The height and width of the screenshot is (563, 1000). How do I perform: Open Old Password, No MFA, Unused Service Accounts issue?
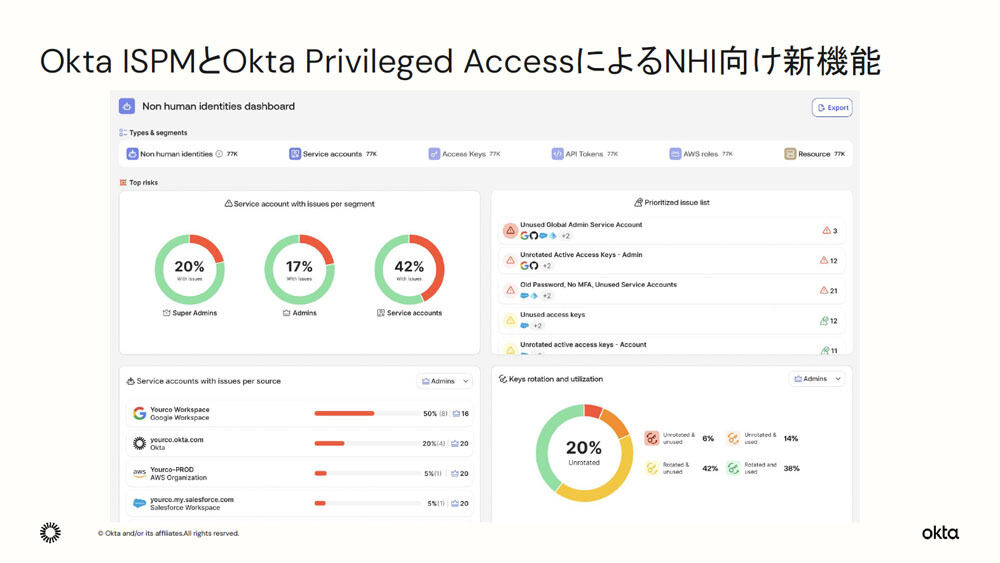click(x=672, y=290)
